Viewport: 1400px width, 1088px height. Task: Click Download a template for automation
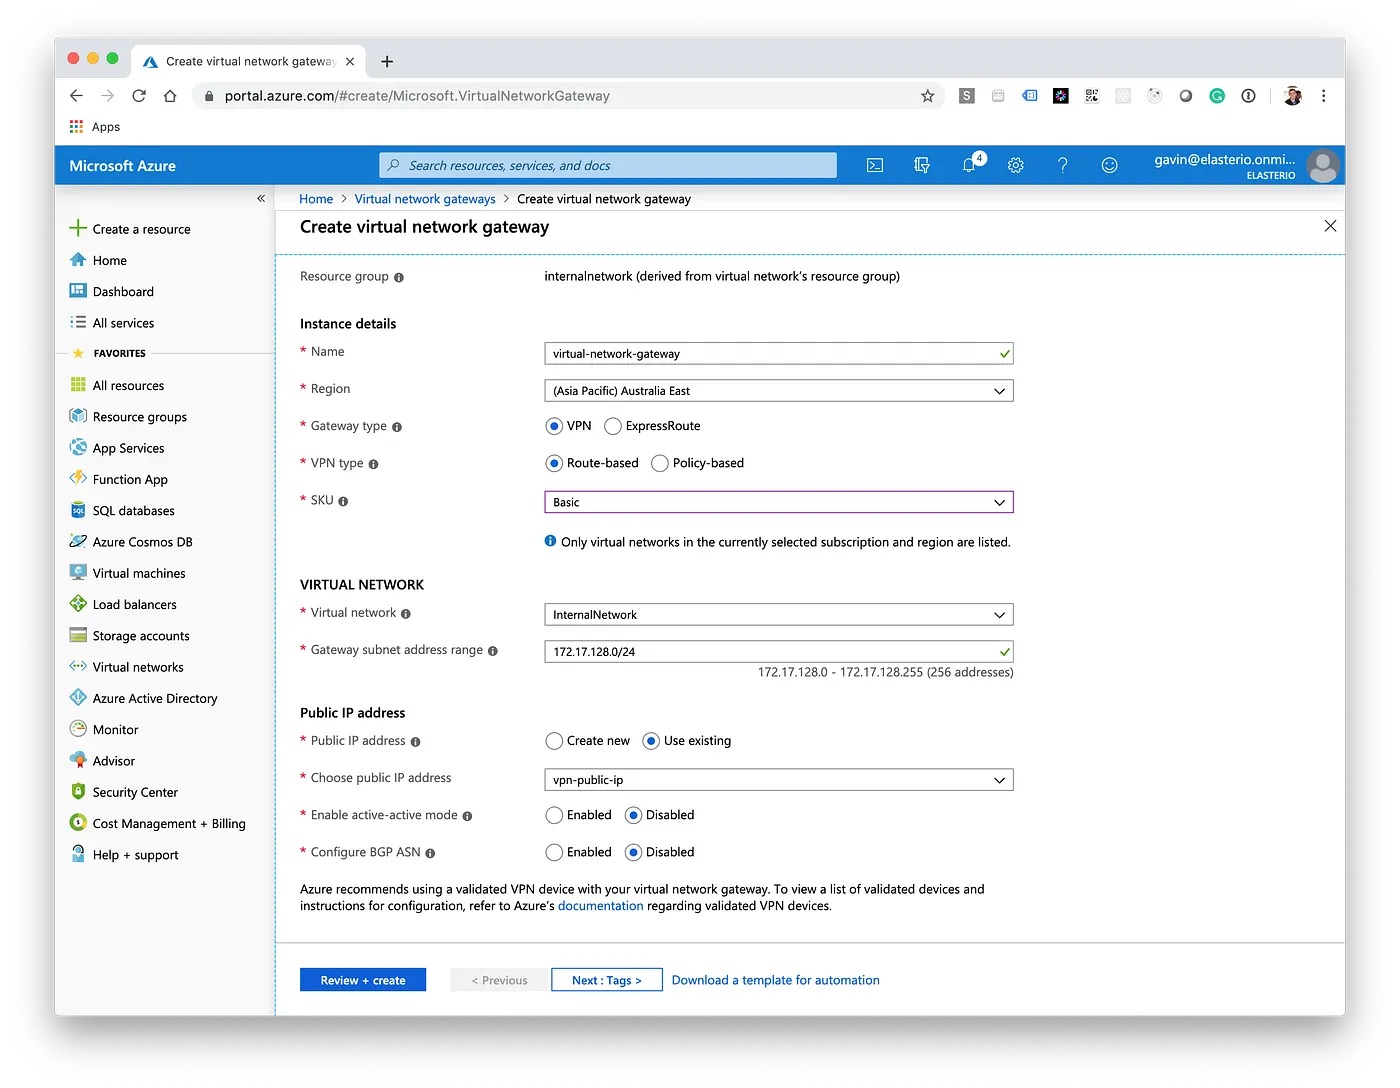[x=776, y=980]
